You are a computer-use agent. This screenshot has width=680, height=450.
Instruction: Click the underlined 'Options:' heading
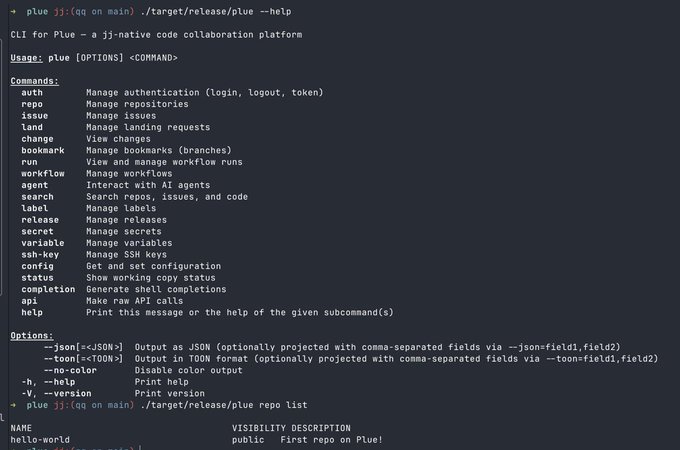click(32, 335)
